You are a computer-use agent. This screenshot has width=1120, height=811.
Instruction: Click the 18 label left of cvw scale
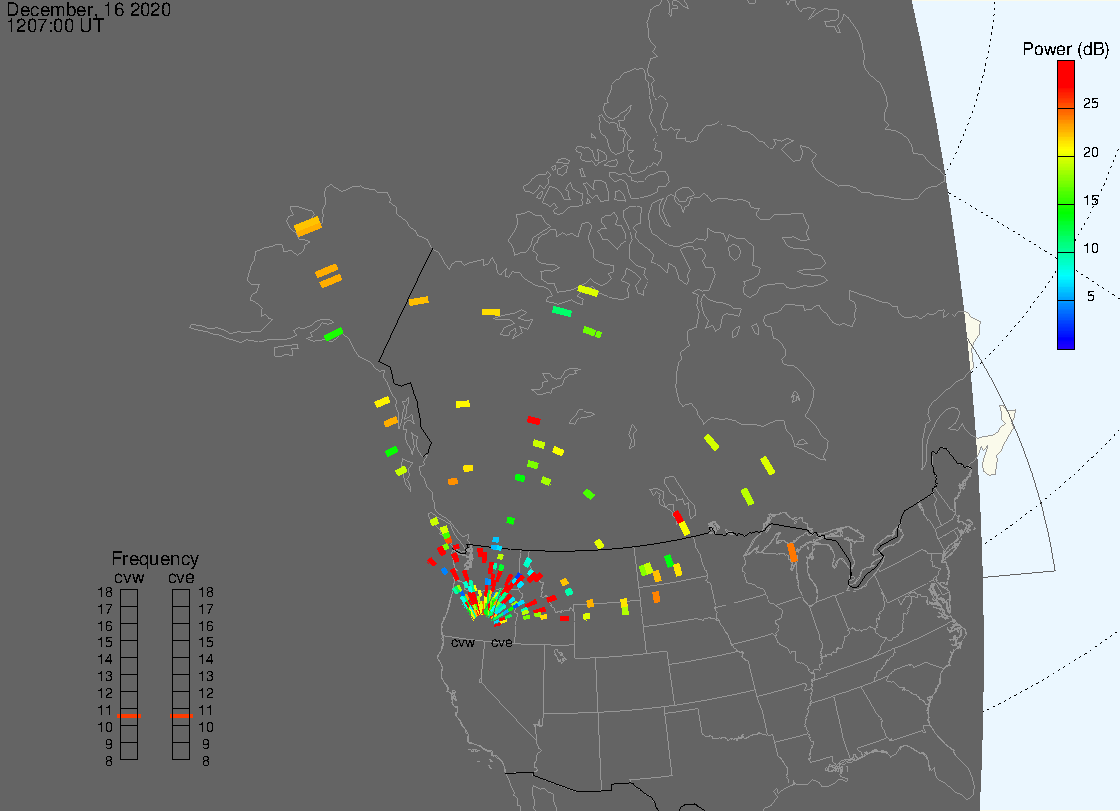pos(105,592)
